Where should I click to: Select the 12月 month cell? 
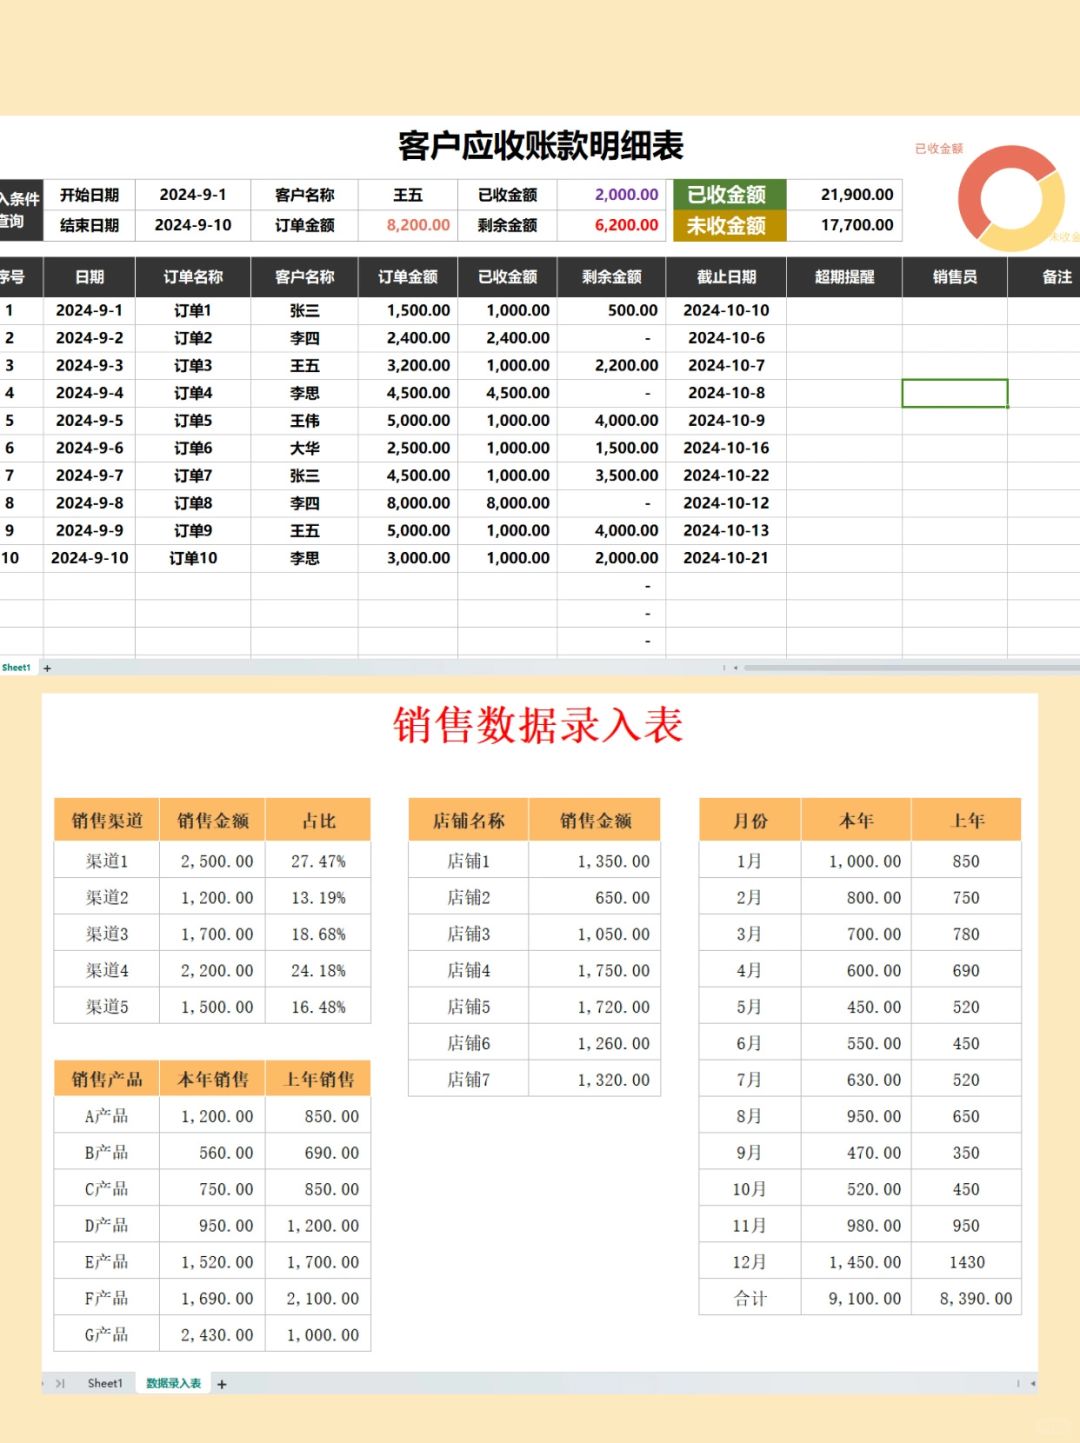[x=750, y=1262]
